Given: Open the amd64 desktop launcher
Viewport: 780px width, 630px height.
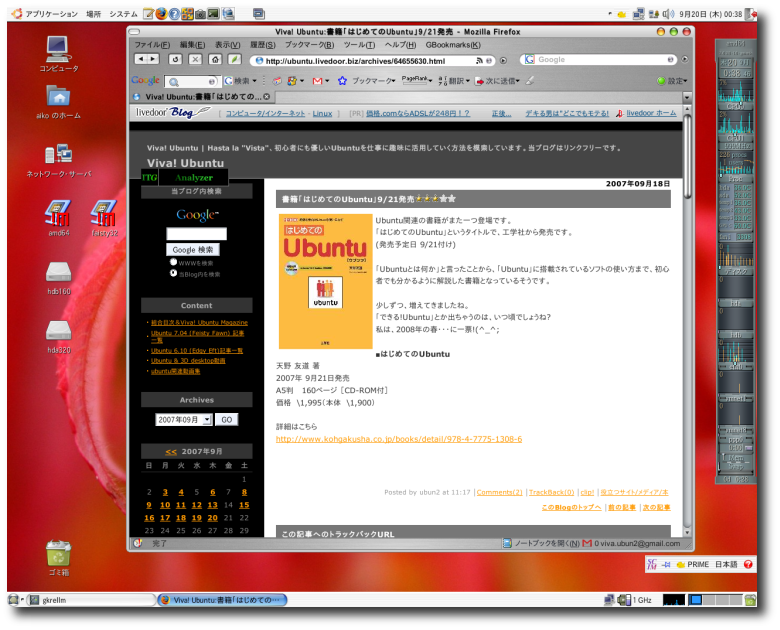Looking at the screenshot, I should 59,217.
